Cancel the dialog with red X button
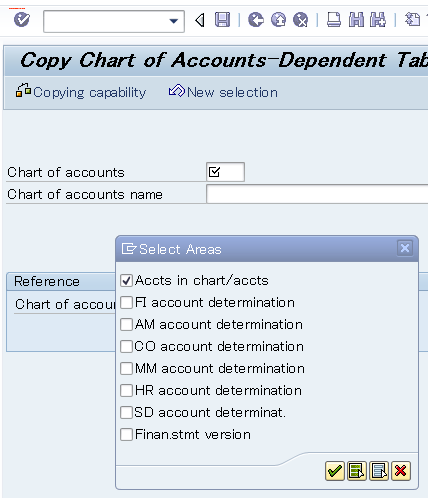 [x=401, y=471]
